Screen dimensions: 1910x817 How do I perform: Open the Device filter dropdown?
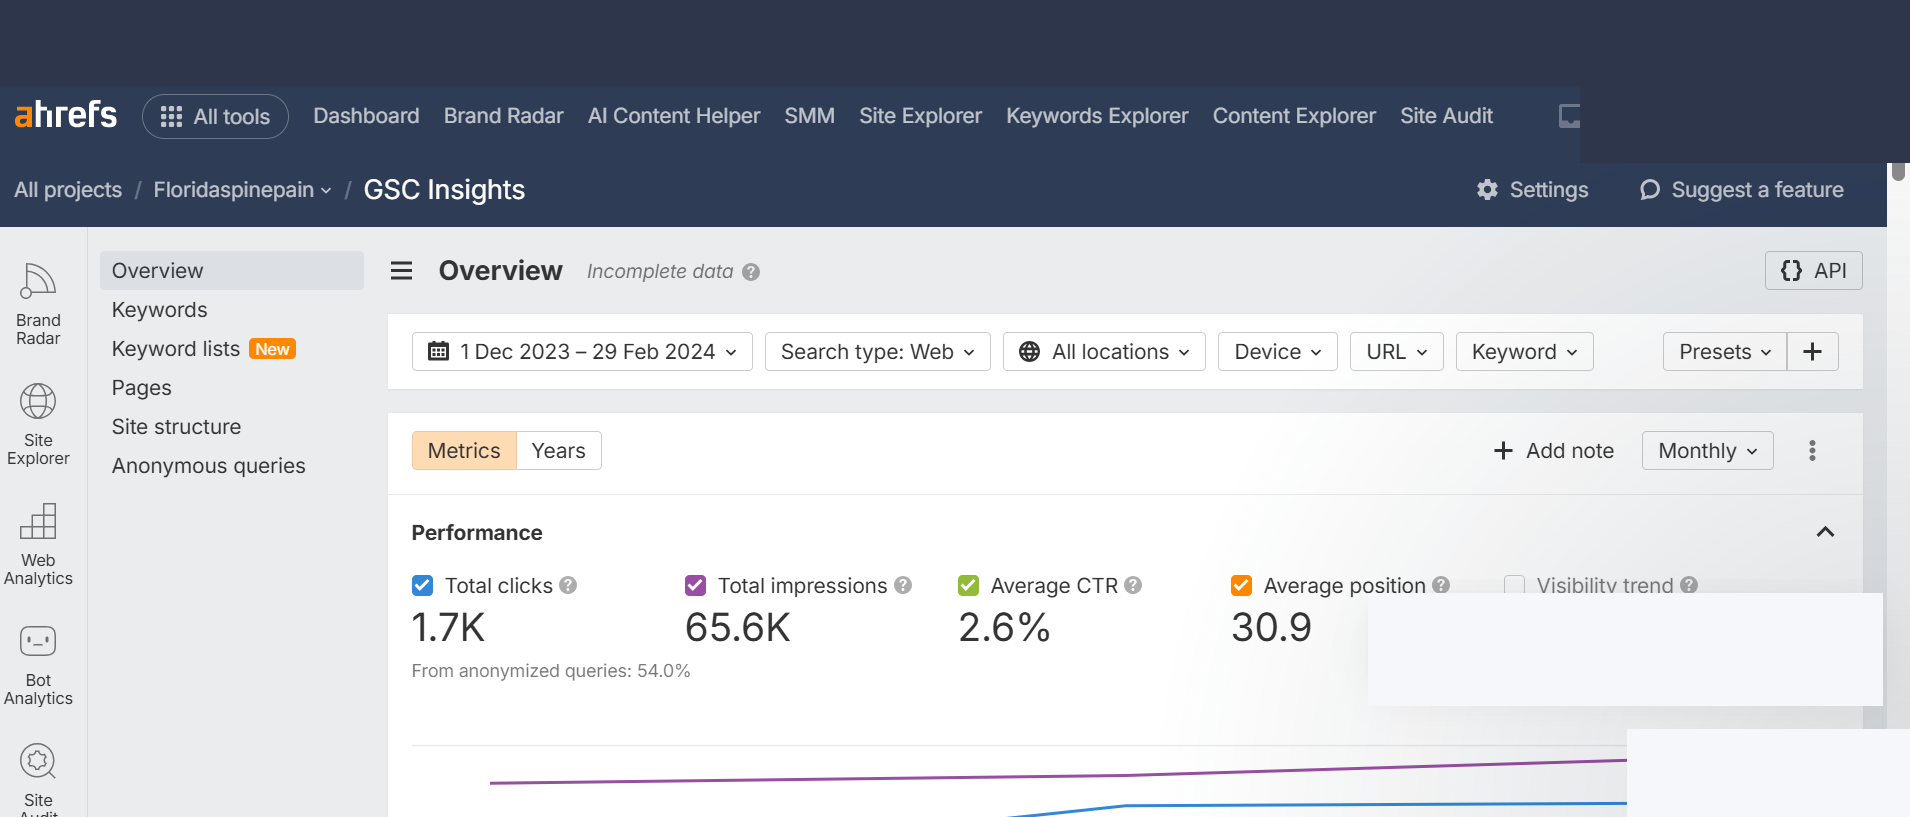[x=1277, y=352]
